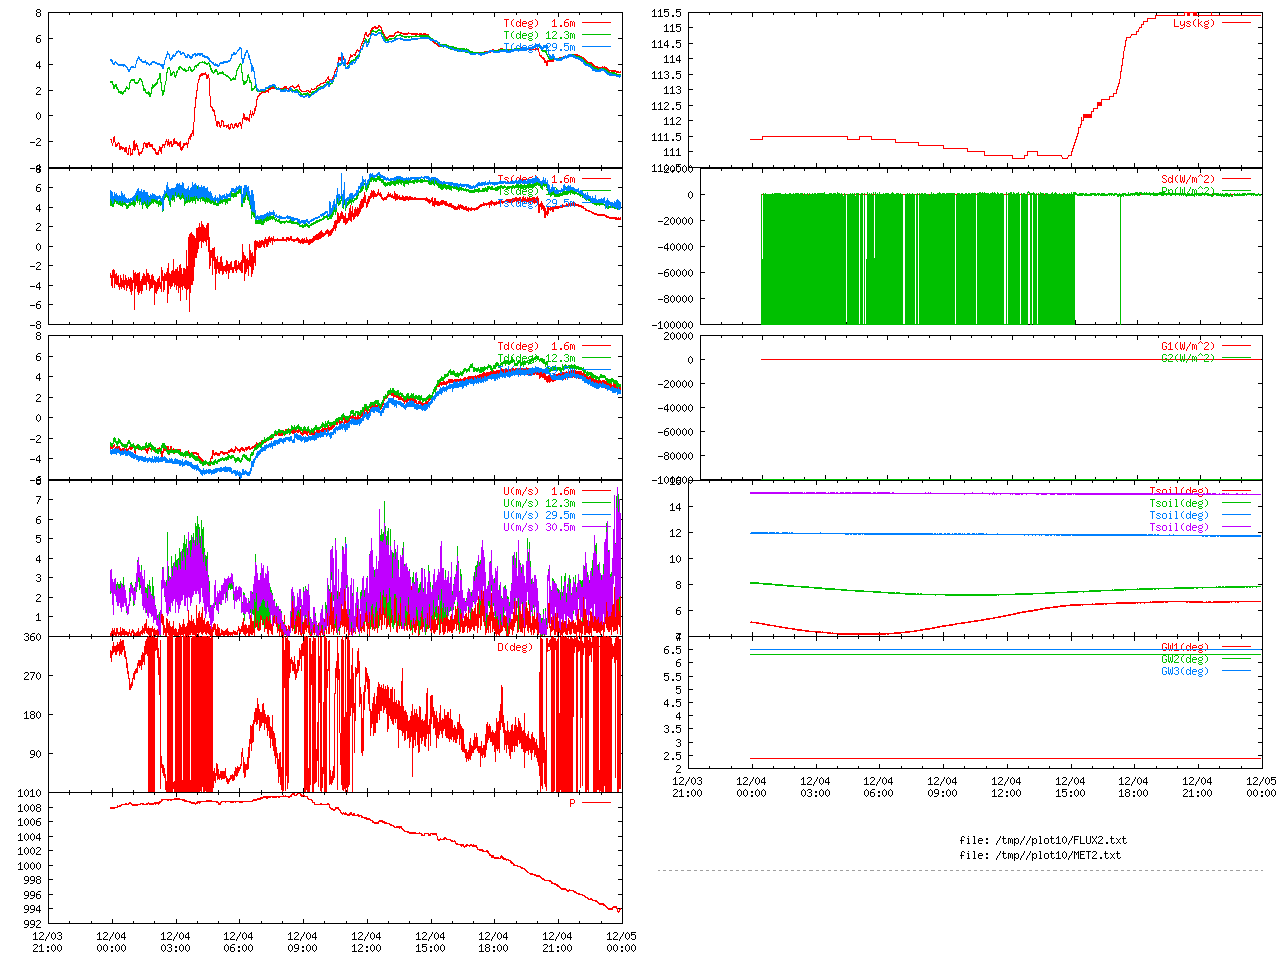Click the 'G1(W/m^2)' legend label
Screen dimensions: 1280x960
[x=1188, y=346]
